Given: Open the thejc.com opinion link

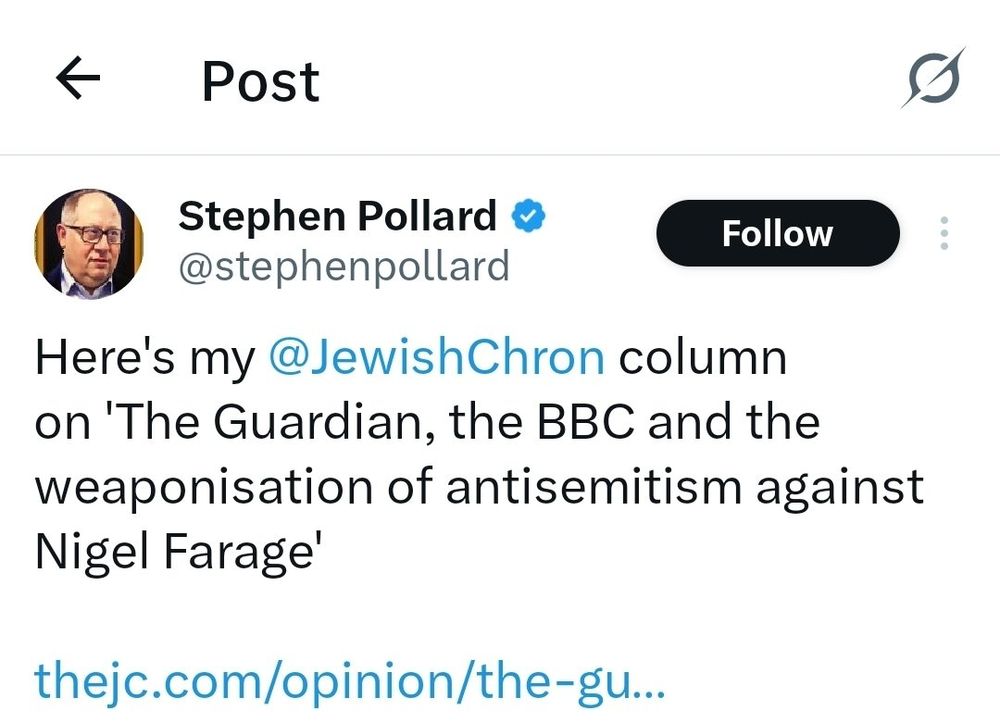Looking at the screenshot, I should click(349, 682).
